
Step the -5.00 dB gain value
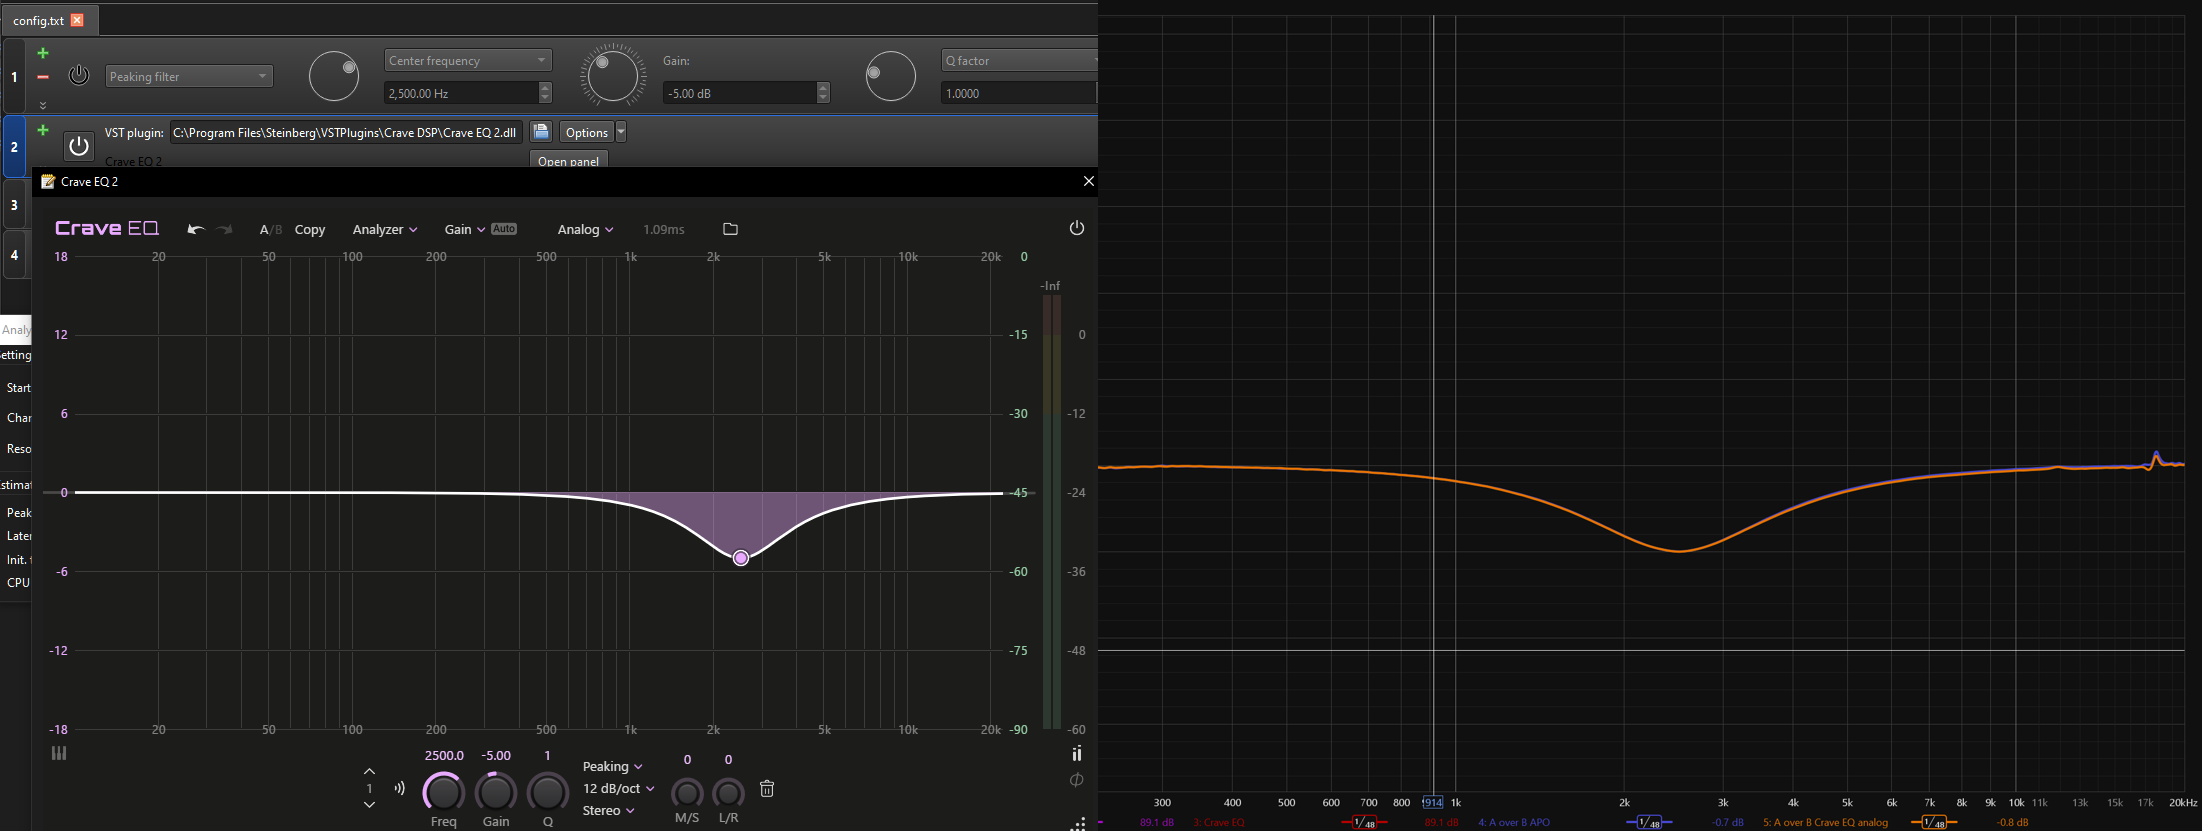click(823, 93)
